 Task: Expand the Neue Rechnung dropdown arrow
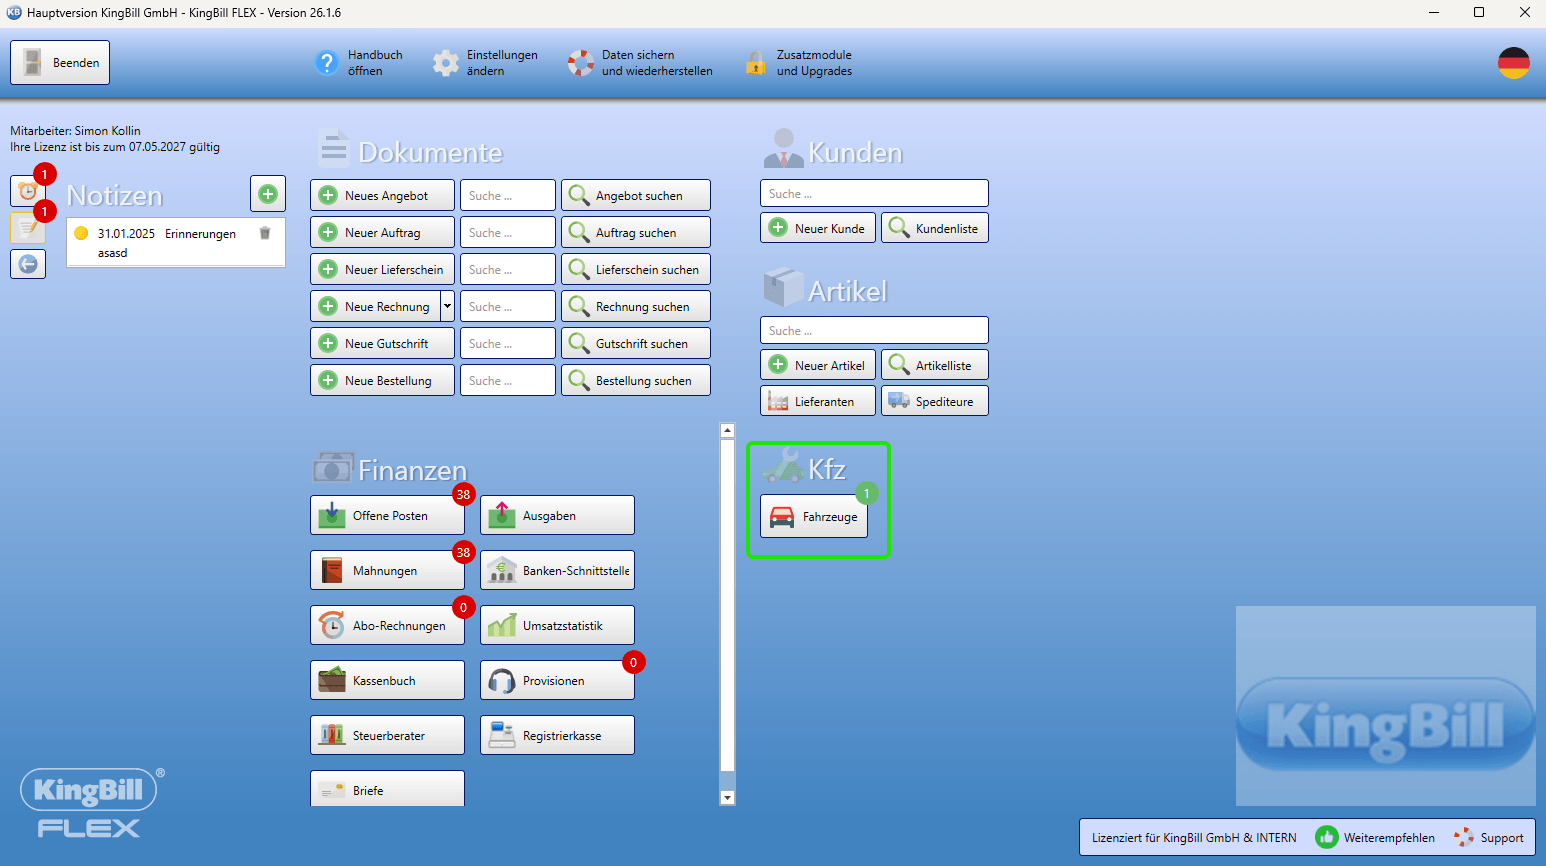tap(447, 306)
